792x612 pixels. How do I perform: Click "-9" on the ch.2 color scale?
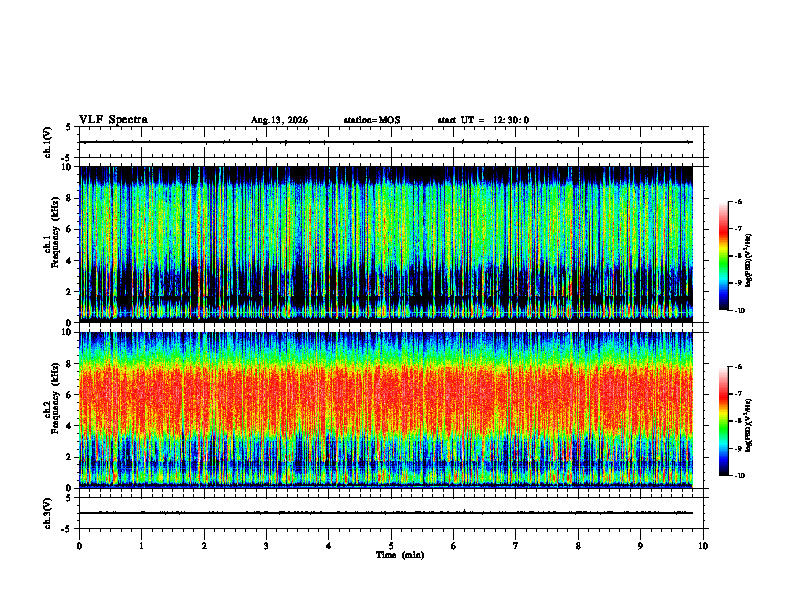(738, 448)
